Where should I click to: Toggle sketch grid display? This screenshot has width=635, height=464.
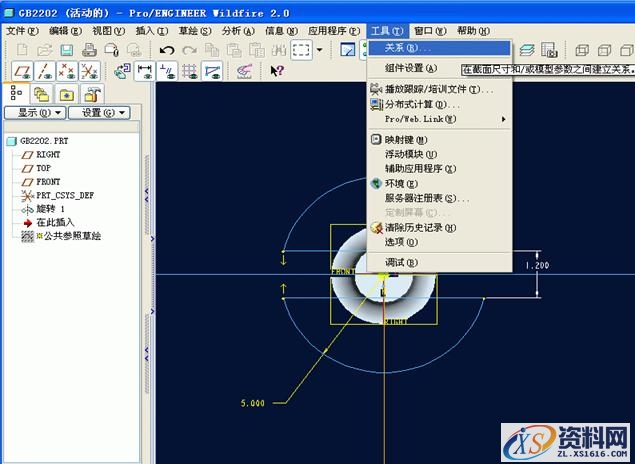(189, 71)
